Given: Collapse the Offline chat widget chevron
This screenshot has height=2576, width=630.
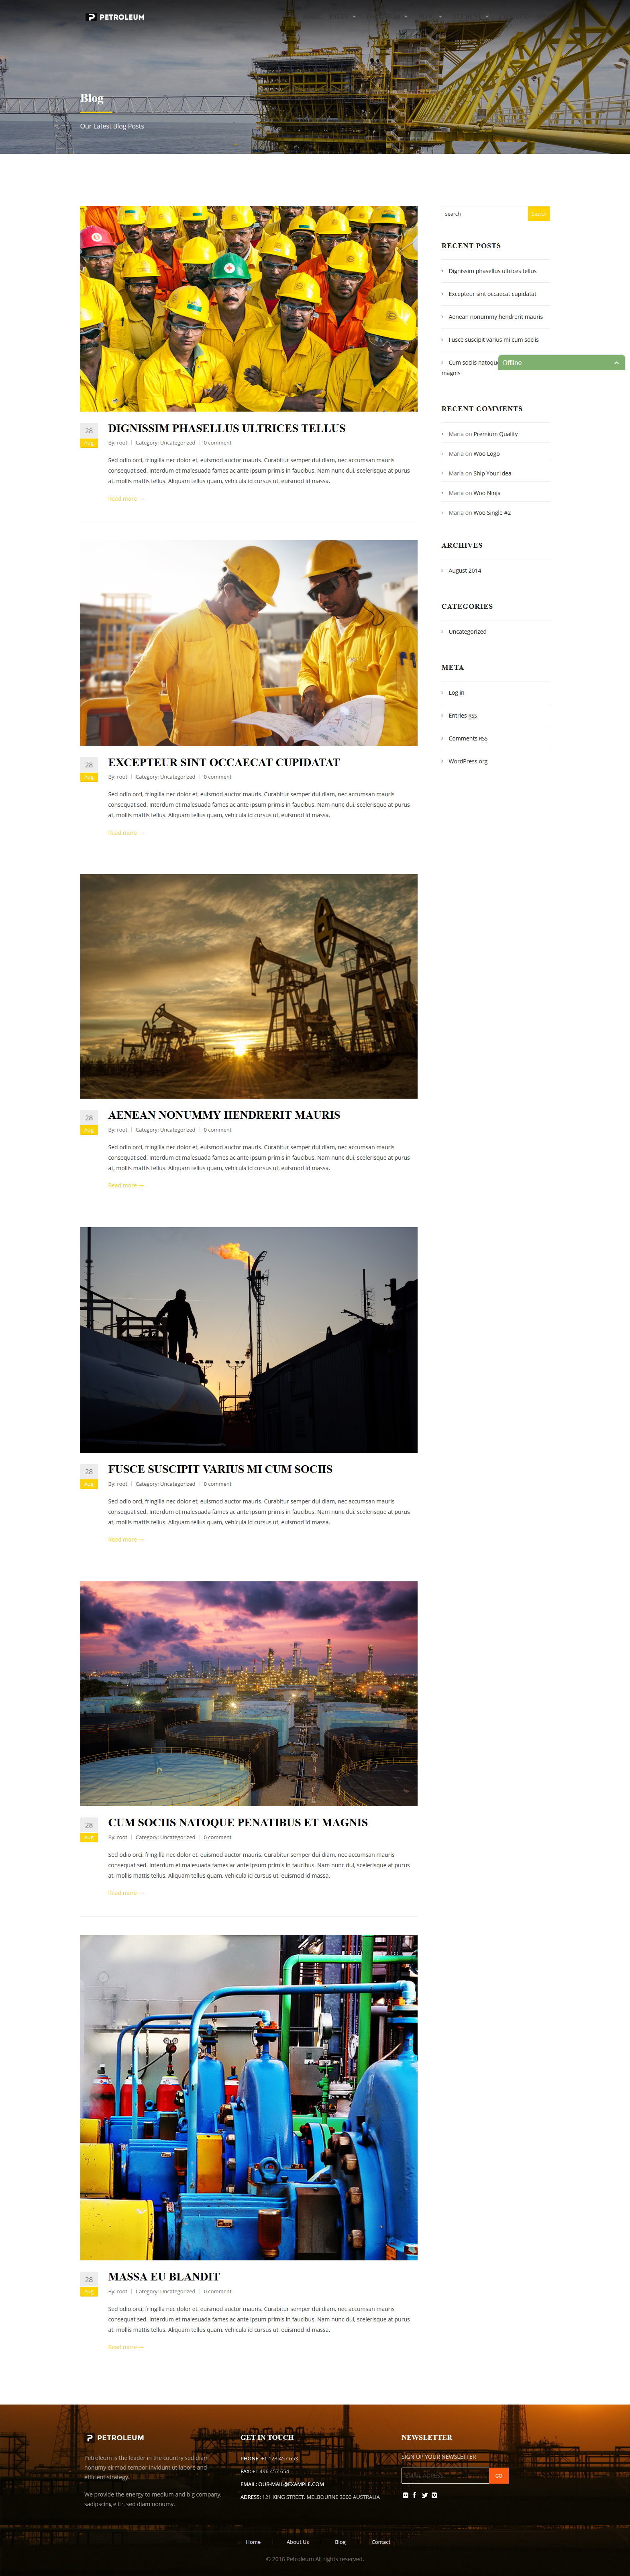Looking at the screenshot, I should click(616, 363).
